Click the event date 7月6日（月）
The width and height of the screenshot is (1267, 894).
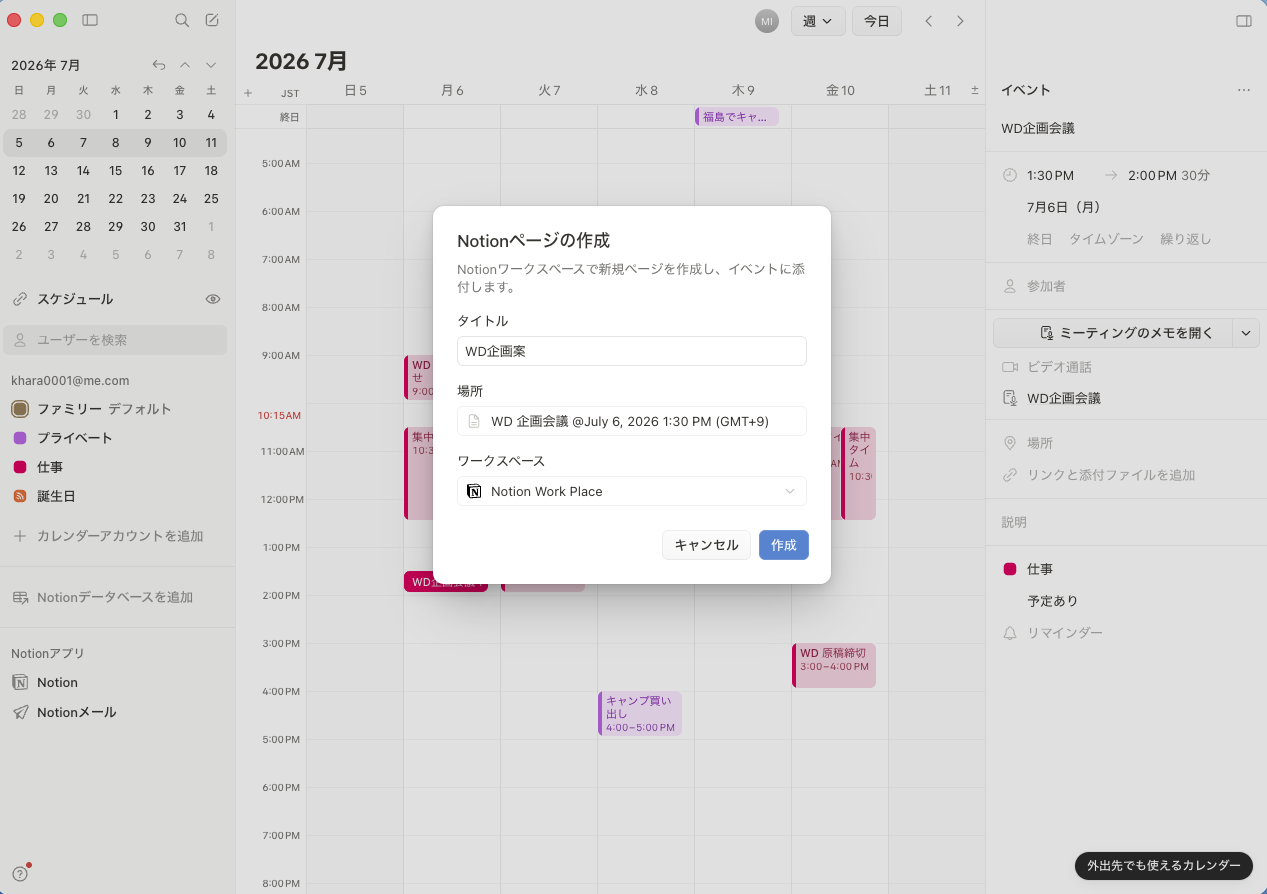pos(1063,207)
